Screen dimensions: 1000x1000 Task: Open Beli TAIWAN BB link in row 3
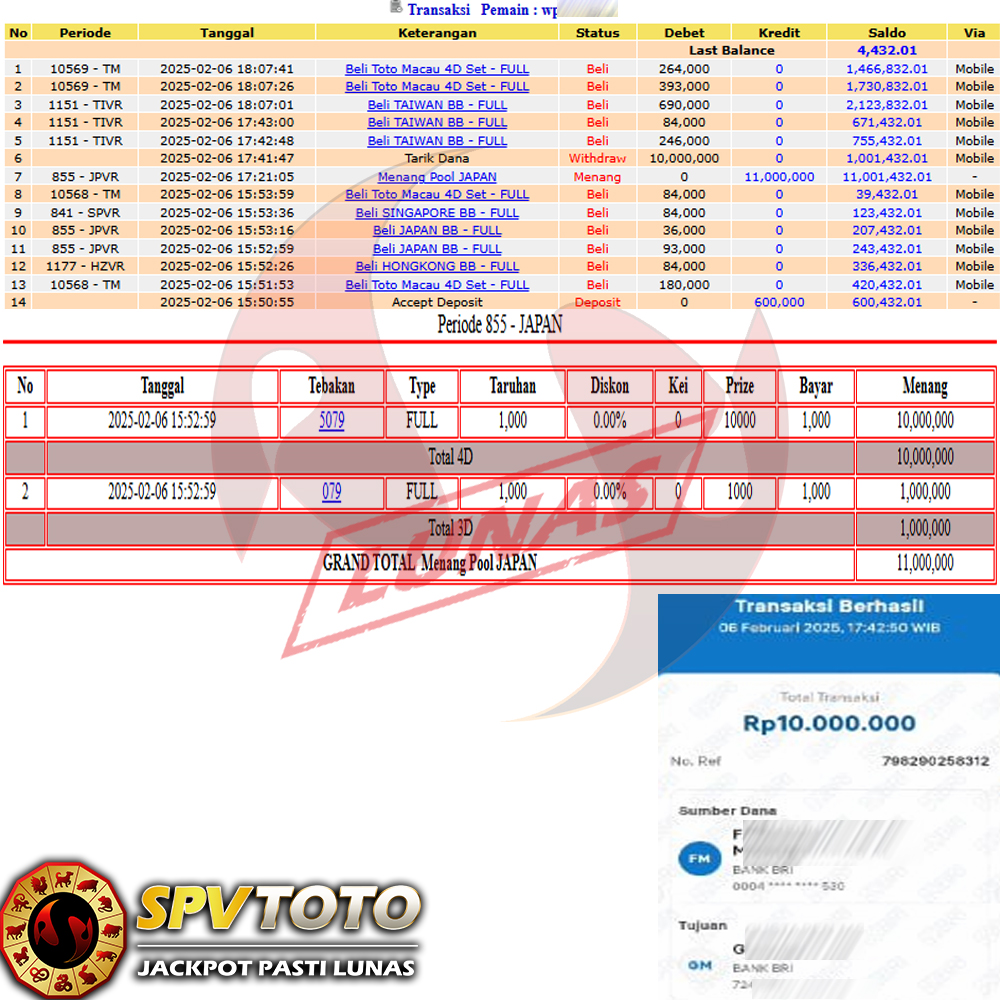coord(437,105)
